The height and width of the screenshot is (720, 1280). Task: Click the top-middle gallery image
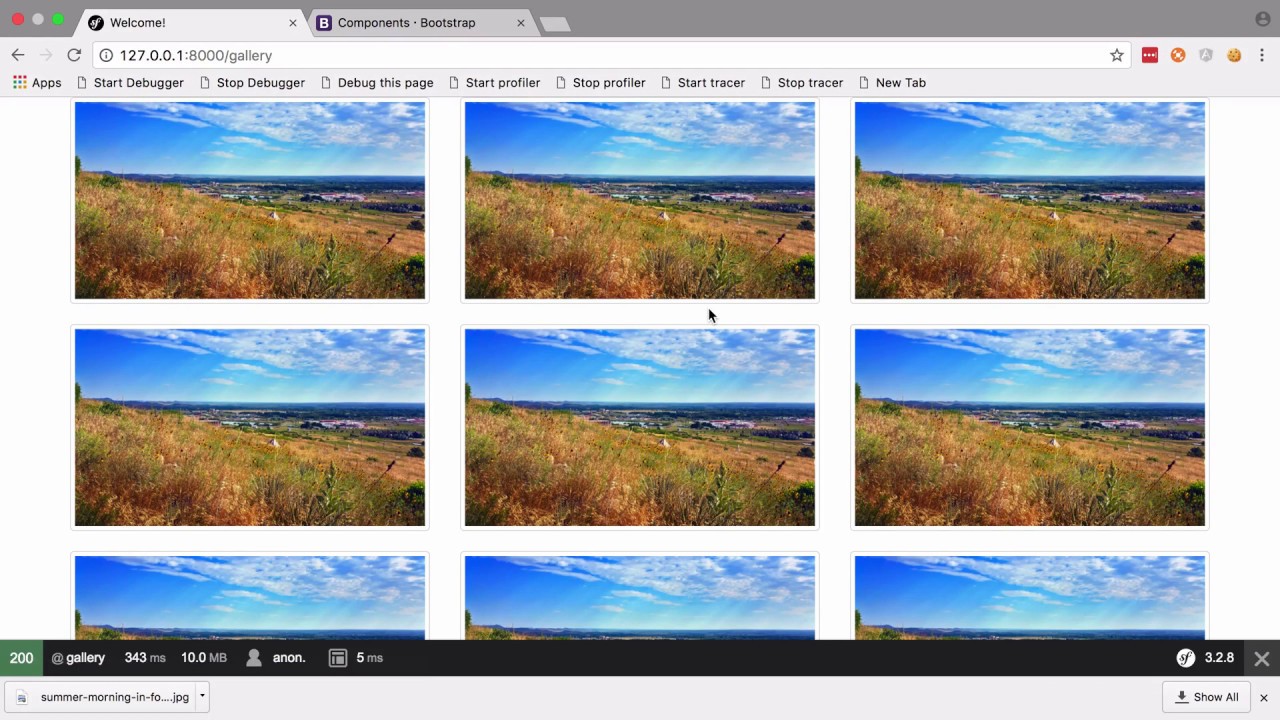[x=640, y=200]
